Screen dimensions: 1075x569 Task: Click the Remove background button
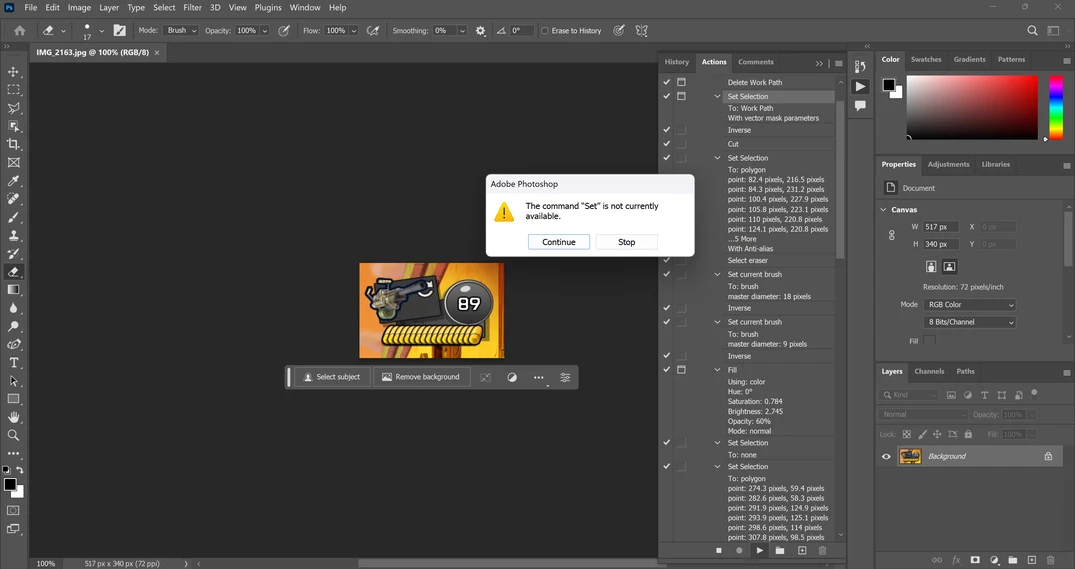pyautogui.click(x=421, y=377)
